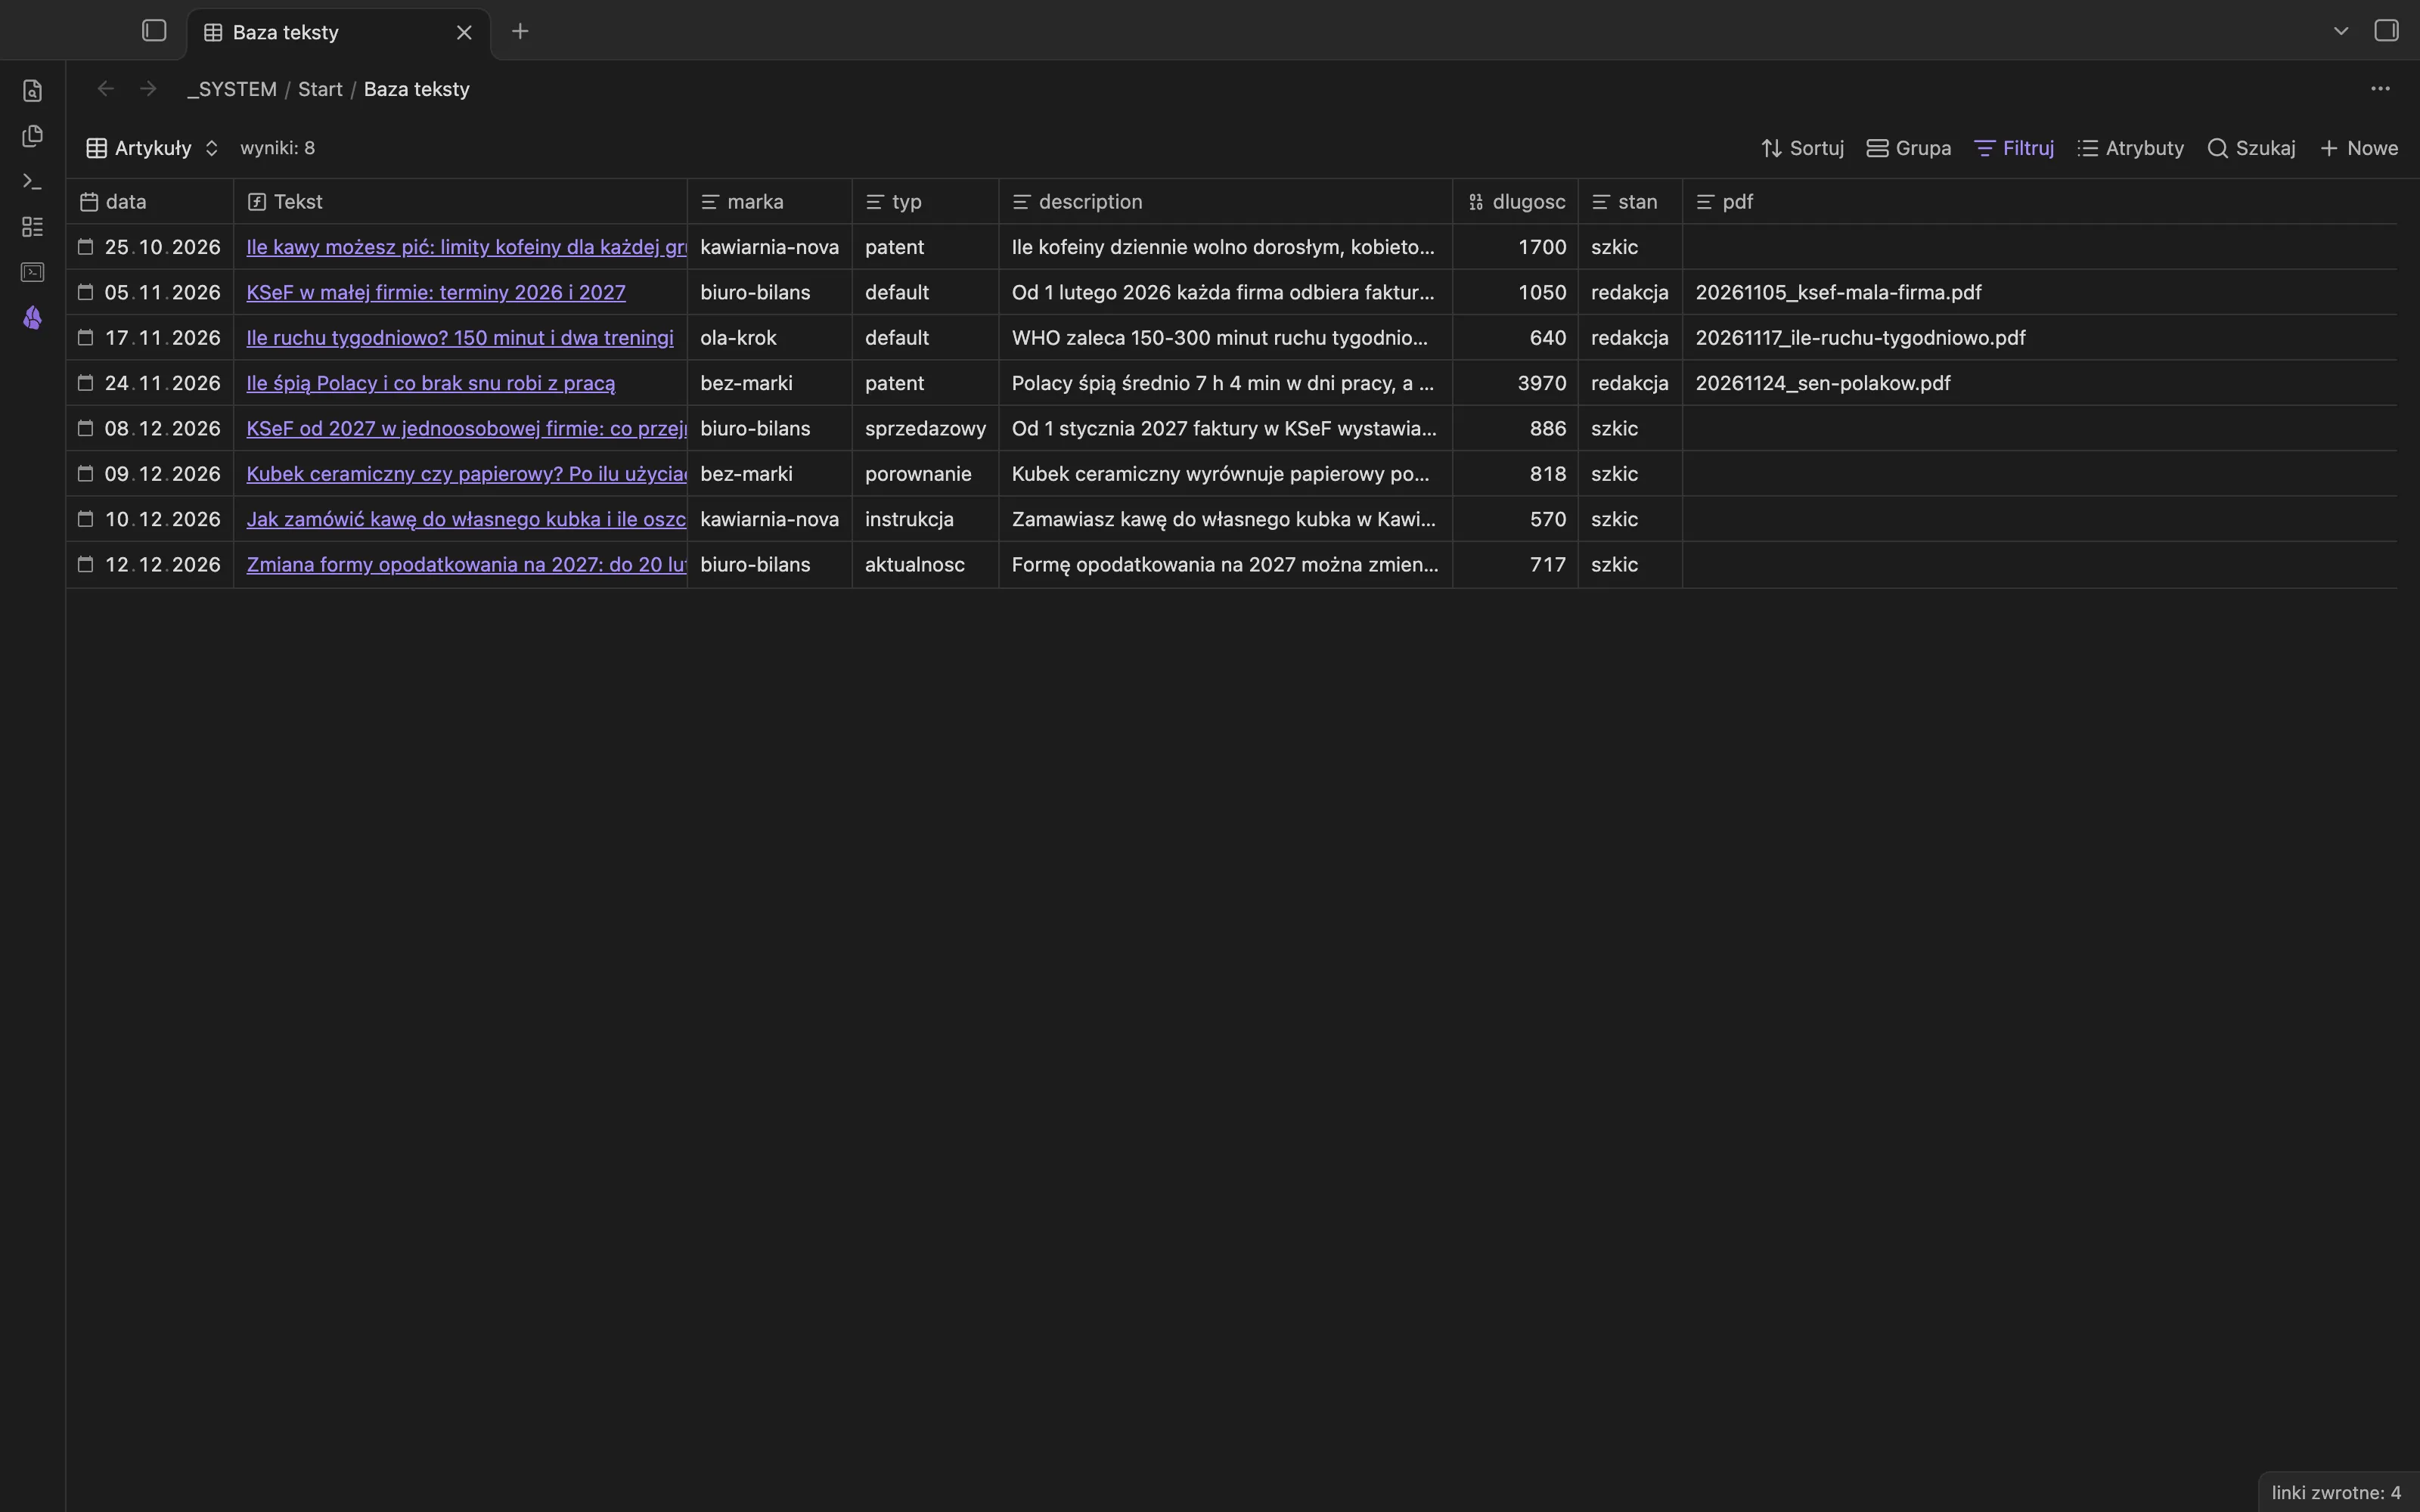Open the quick file search sidebar icon
The height and width of the screenshot is (1512, 2420).
[x=32, y=91]
